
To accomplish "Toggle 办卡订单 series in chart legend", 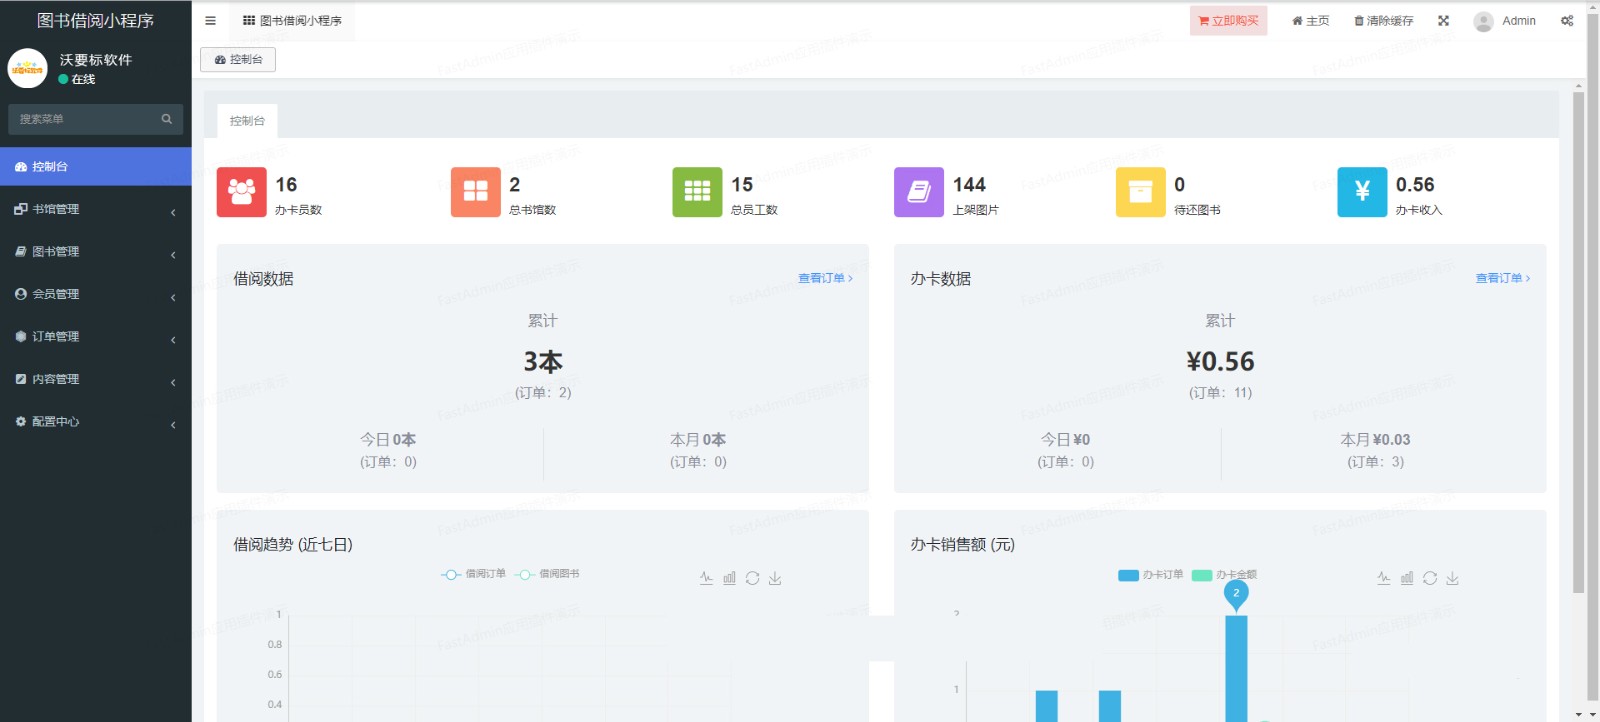I will pyautogui.click(x=1151, y=575).
